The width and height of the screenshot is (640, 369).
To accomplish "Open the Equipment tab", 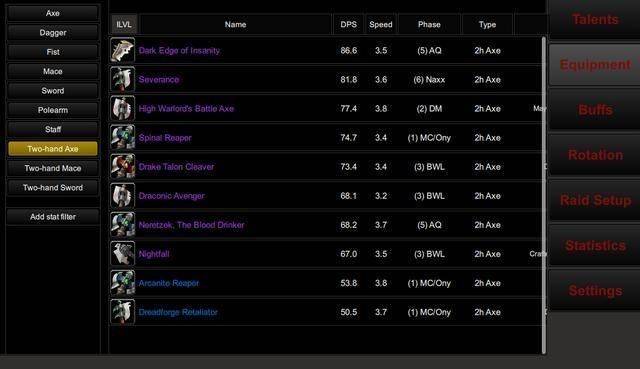I will tap(595, 64).
